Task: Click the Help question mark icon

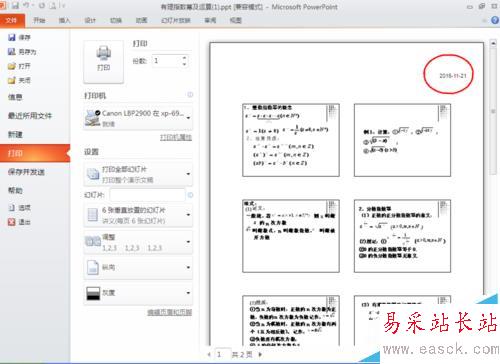Action: [x=495, y=20]
